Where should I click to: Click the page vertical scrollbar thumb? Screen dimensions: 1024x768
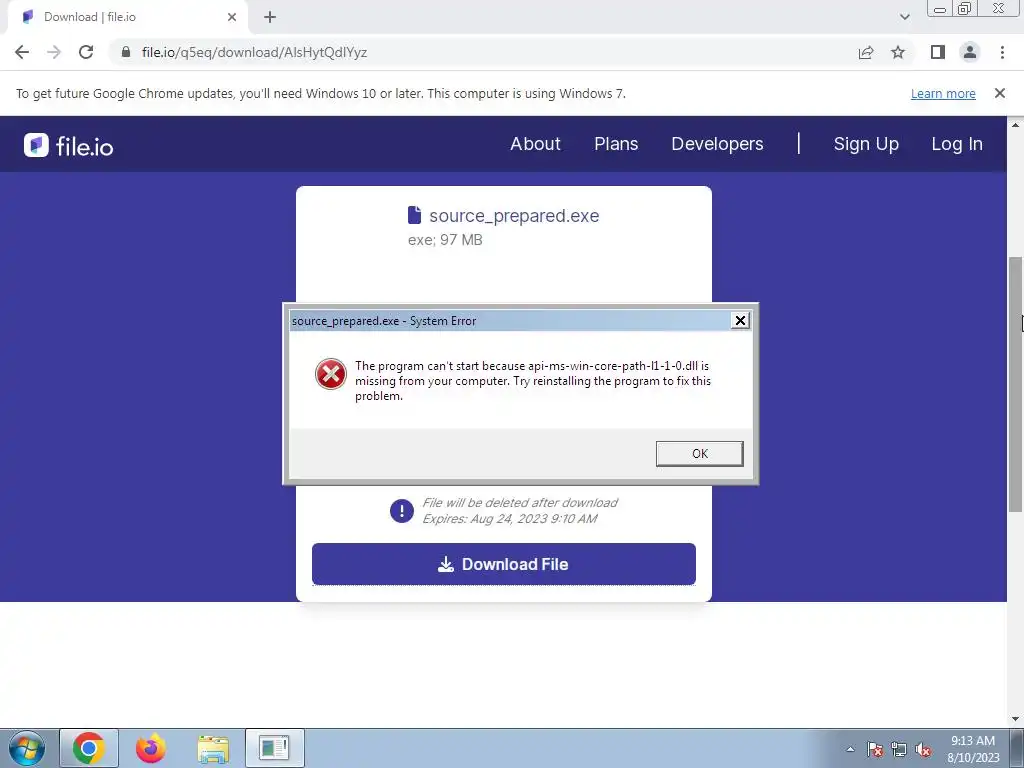click(x=1015, y=384)
